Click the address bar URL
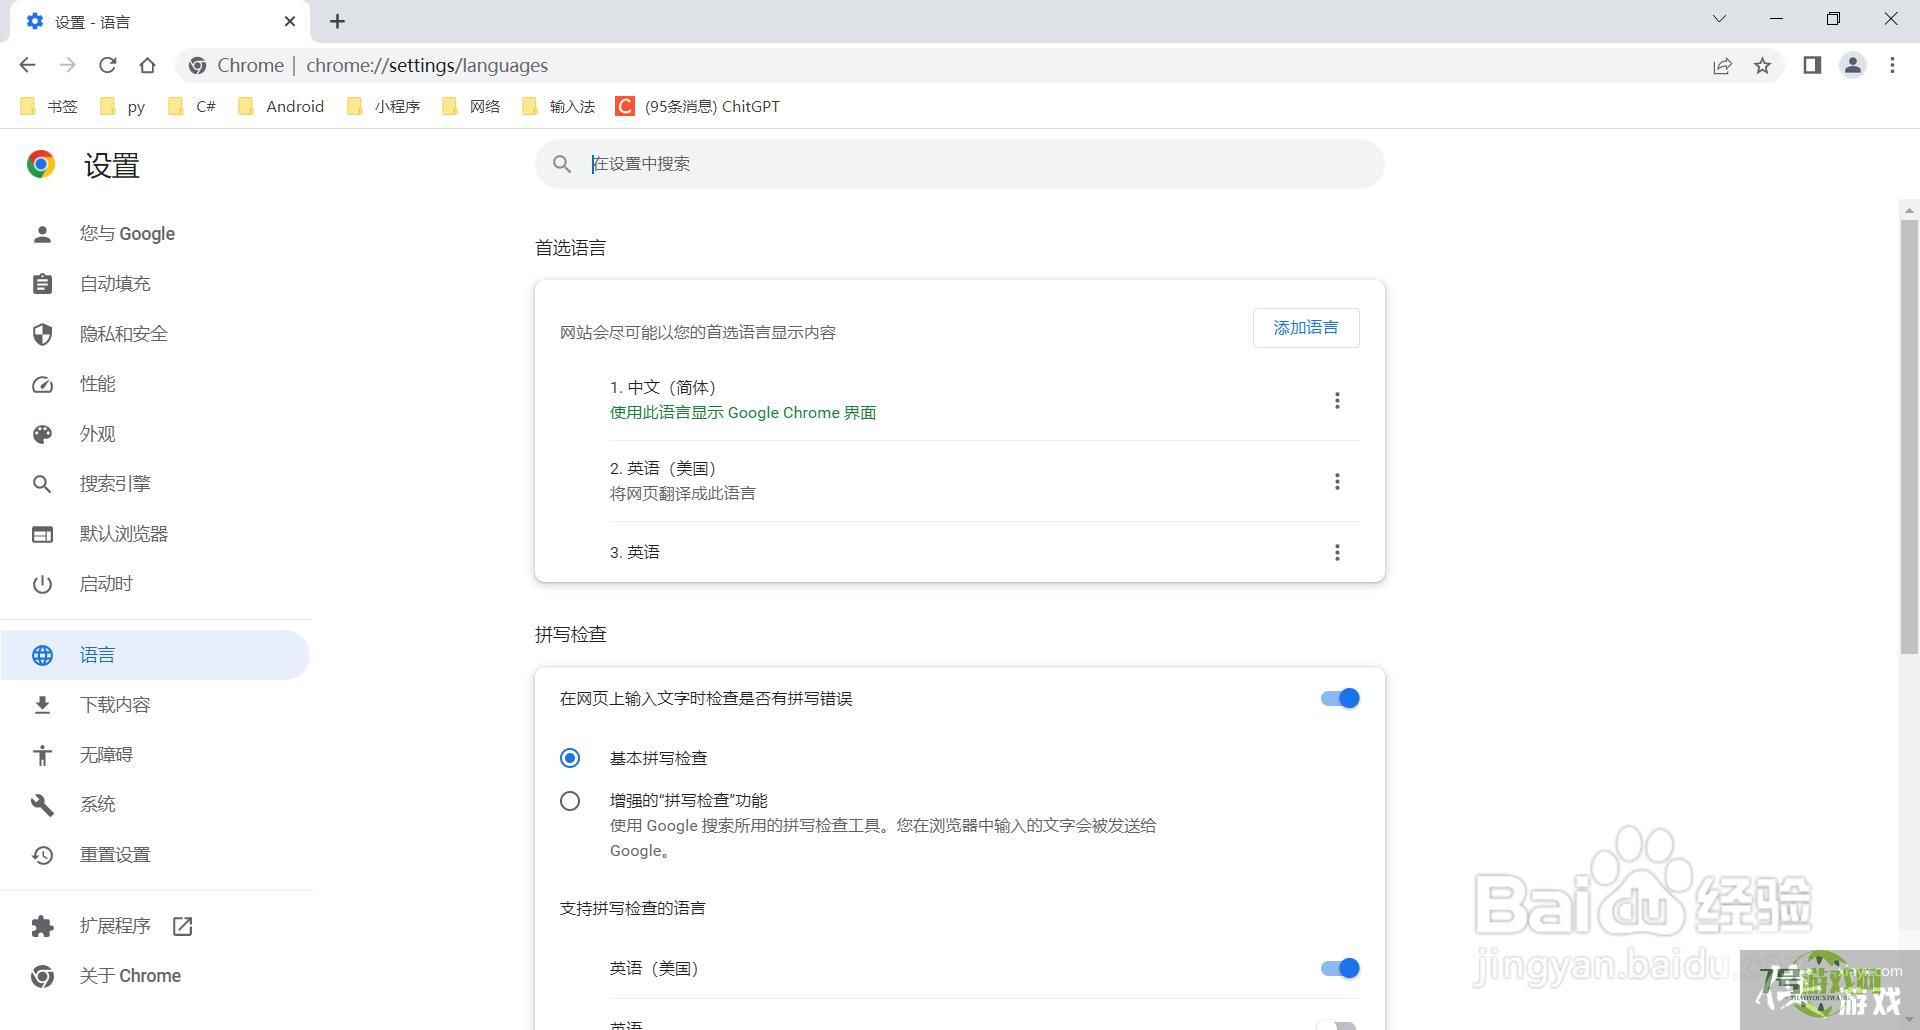This screenshot has width=1920, height=1030. tap(427, 66)
